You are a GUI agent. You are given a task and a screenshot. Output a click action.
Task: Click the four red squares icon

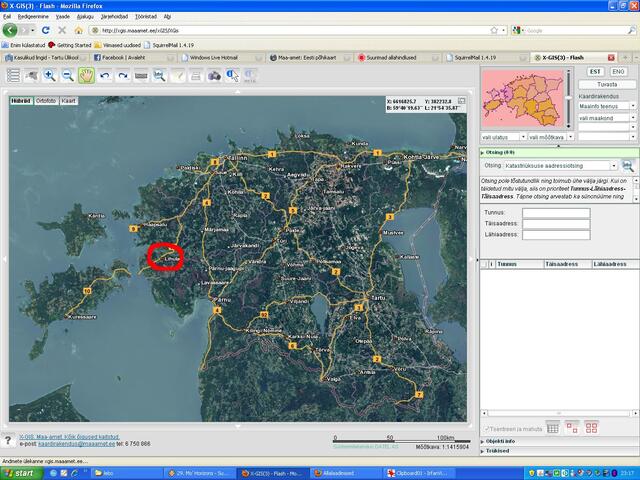[591, 428]
